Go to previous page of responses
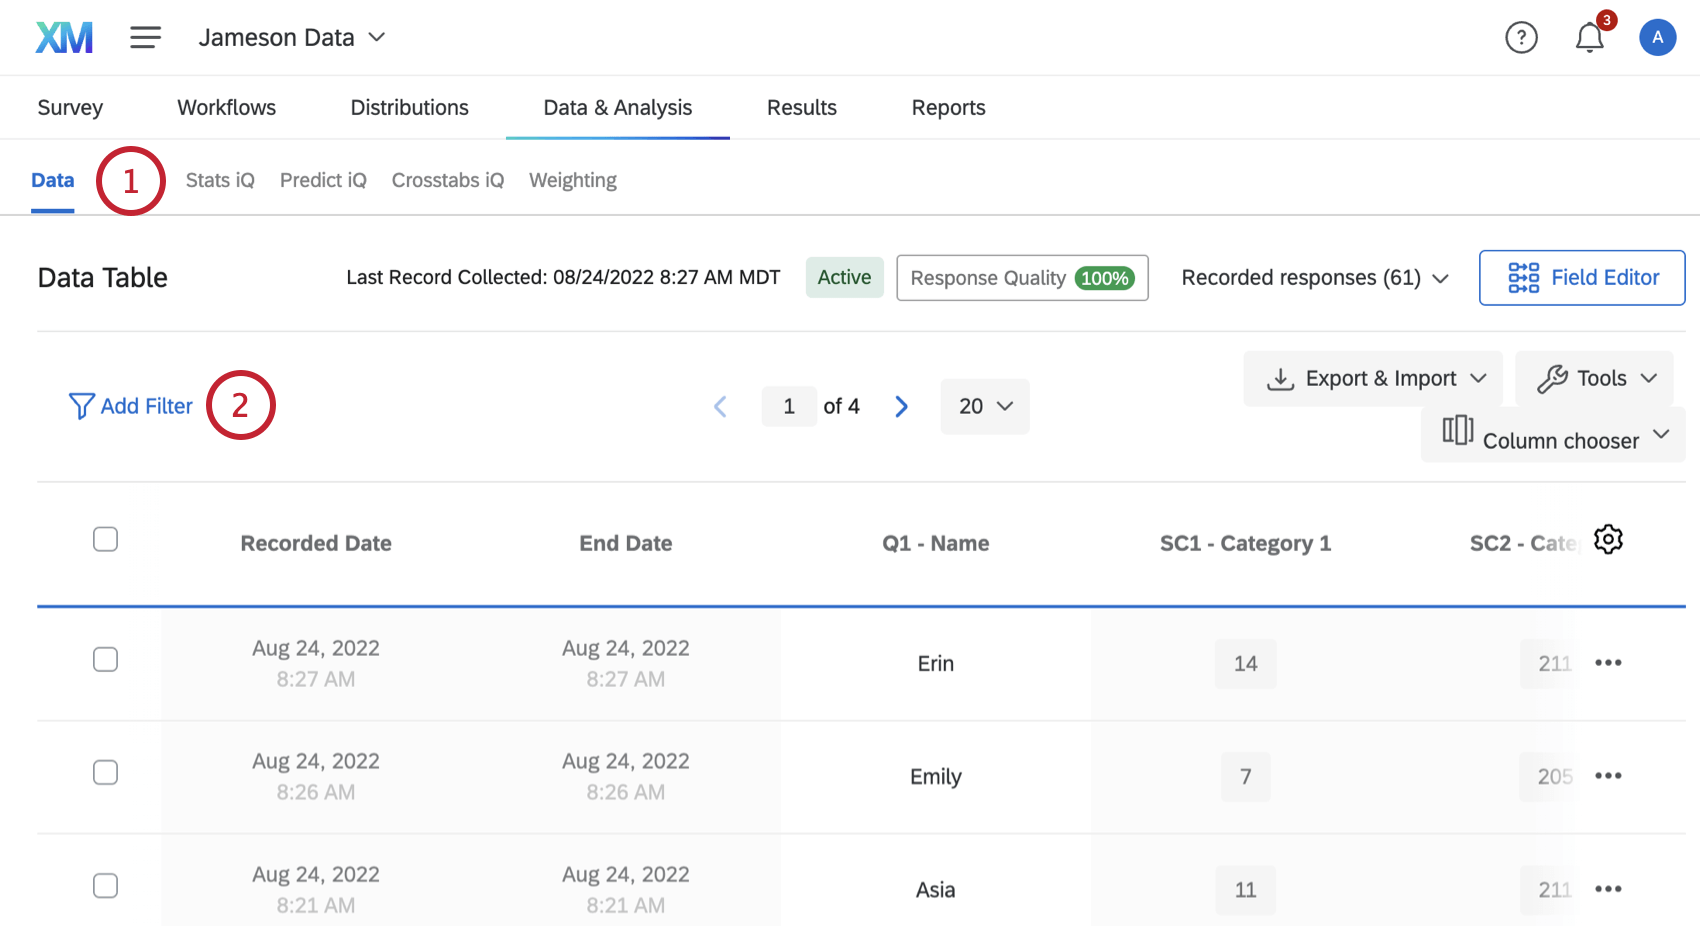Viewport: 1700px width, 926px height. tap(720, 406)
